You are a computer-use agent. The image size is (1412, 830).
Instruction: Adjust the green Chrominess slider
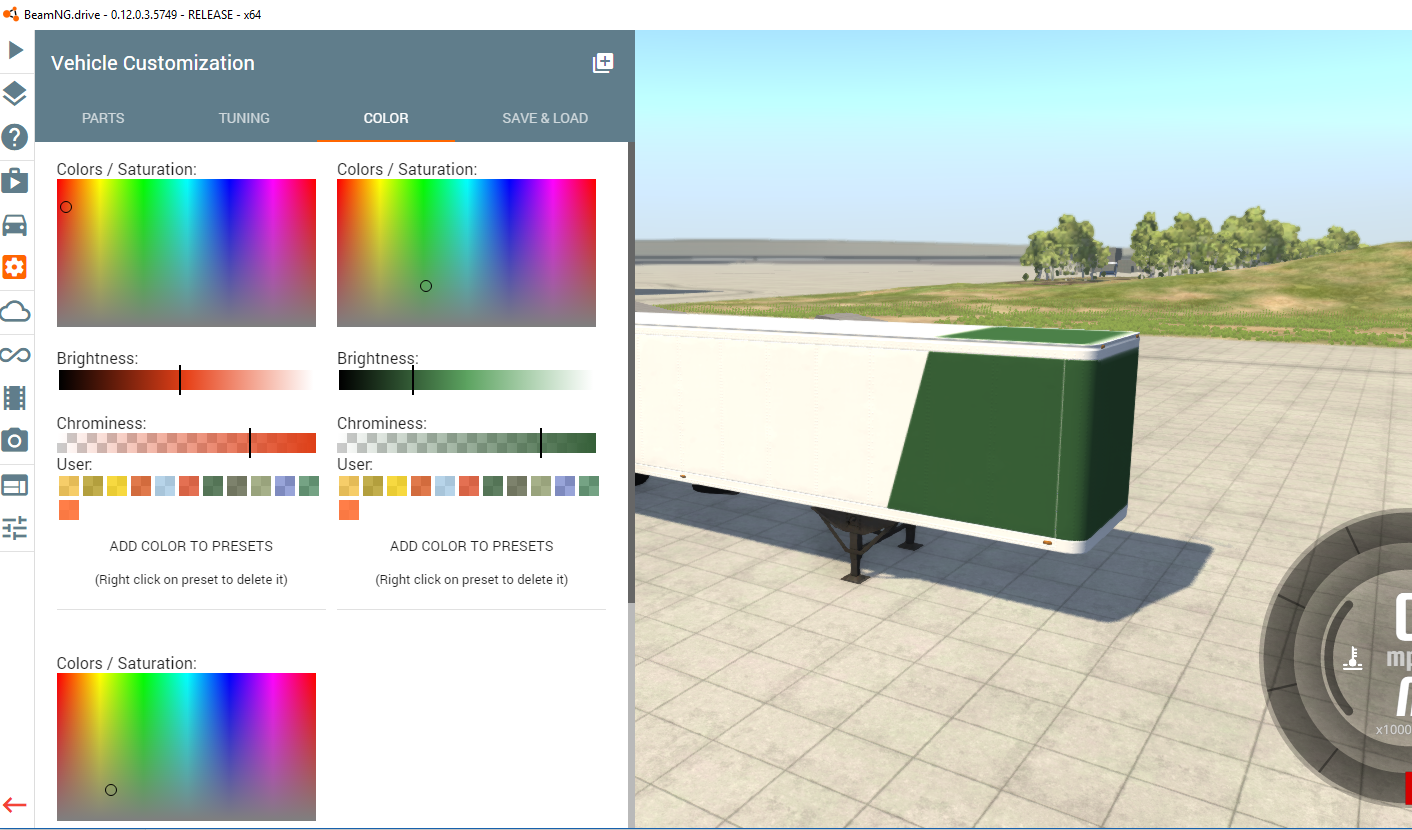point(466,443)
